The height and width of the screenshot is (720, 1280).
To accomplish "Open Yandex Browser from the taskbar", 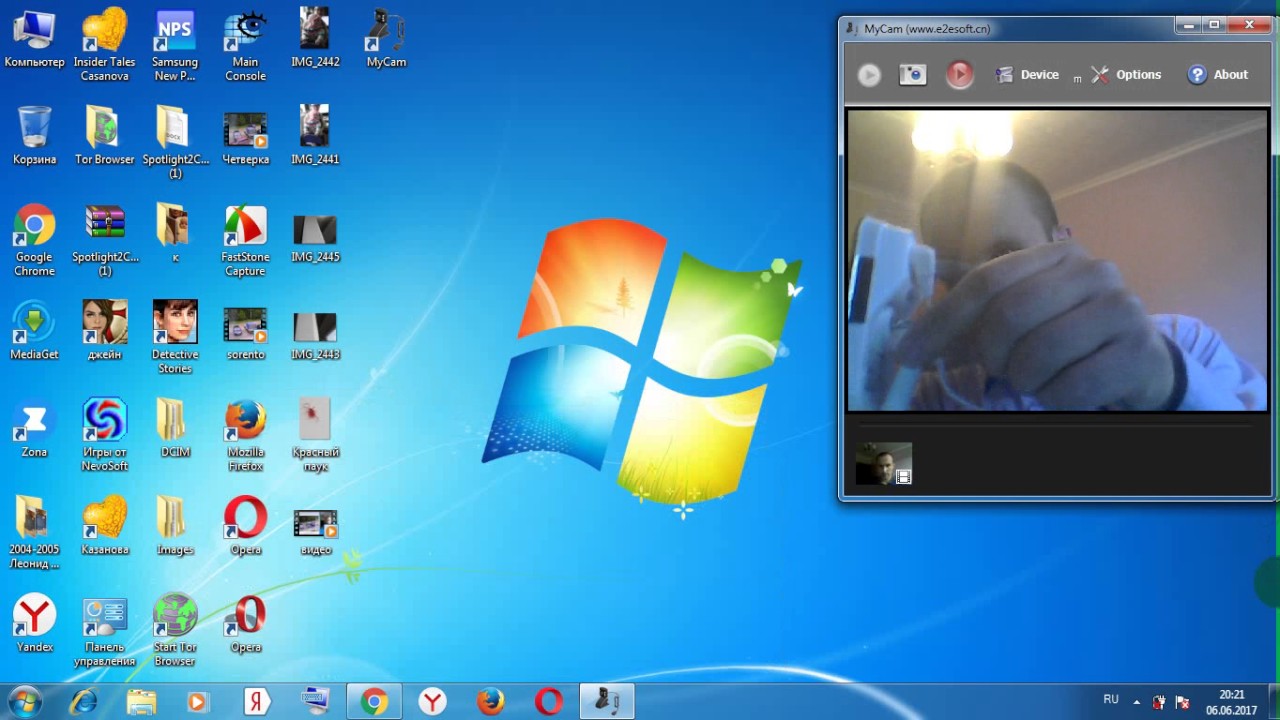I will [432, 702].
